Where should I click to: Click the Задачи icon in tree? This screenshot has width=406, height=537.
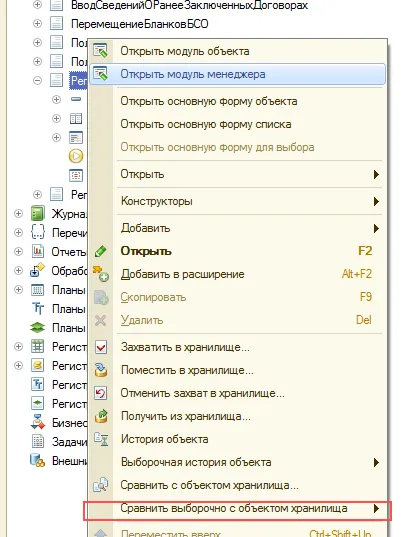pyautogui.click(x=38, y=441)
